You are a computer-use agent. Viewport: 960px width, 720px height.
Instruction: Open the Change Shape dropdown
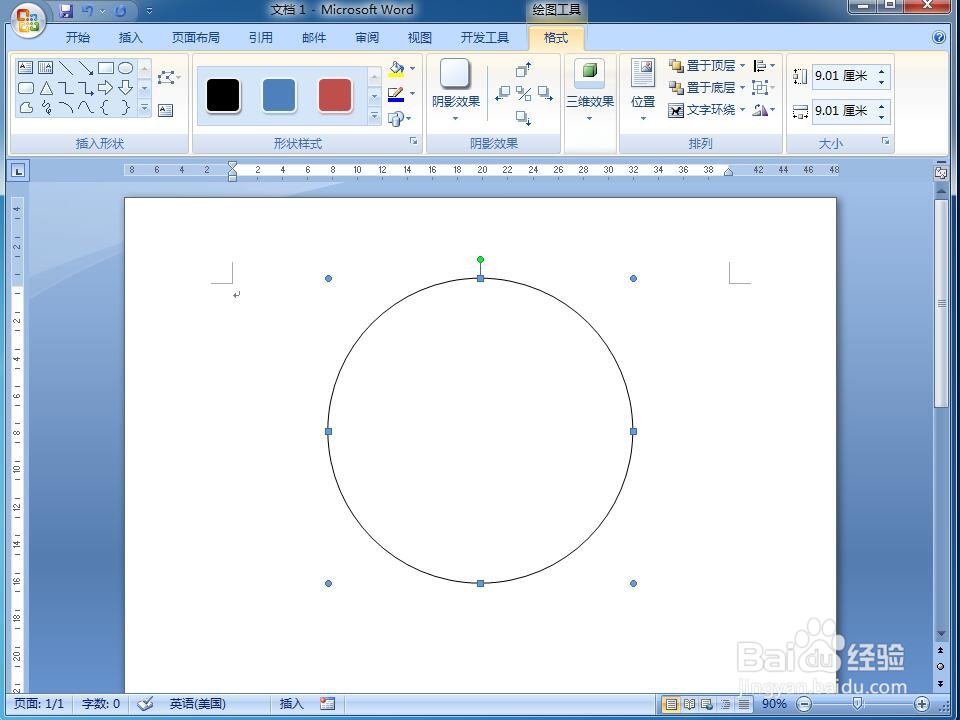click(400, 118)
